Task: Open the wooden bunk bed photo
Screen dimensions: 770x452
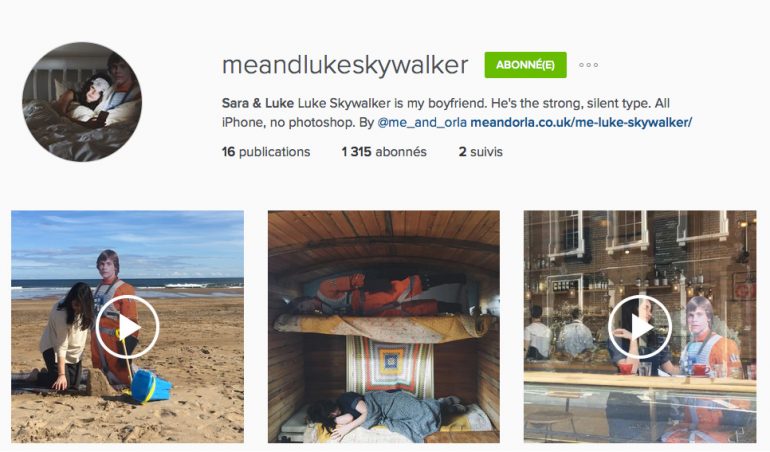Action: [x=384, y=327]
